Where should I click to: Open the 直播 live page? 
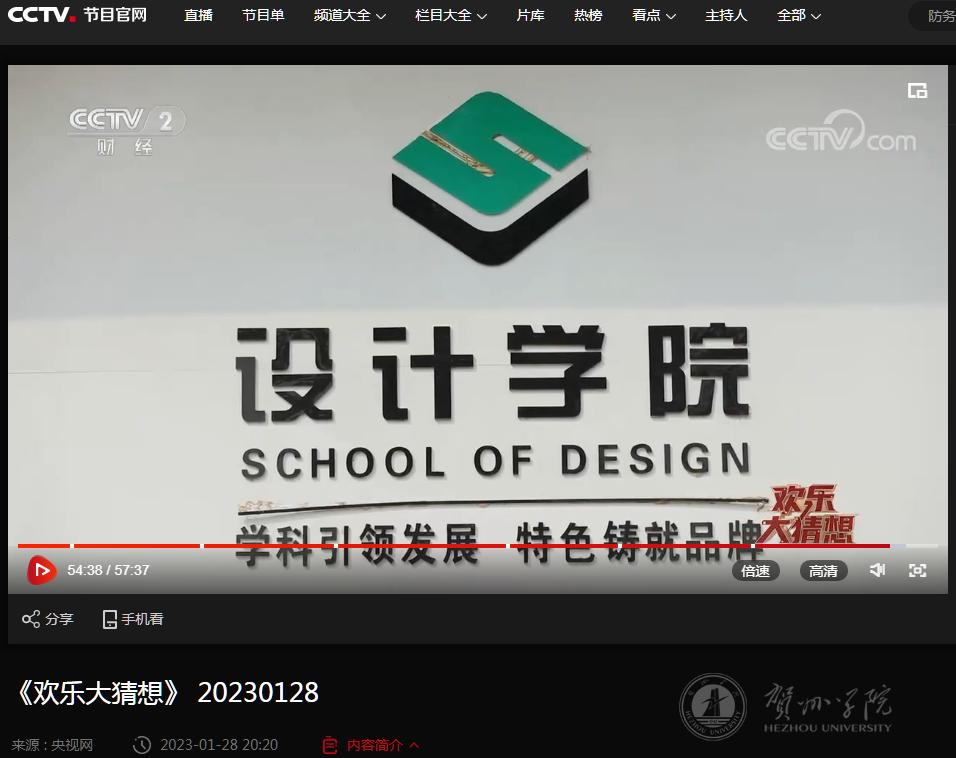(x=198, y=15)
